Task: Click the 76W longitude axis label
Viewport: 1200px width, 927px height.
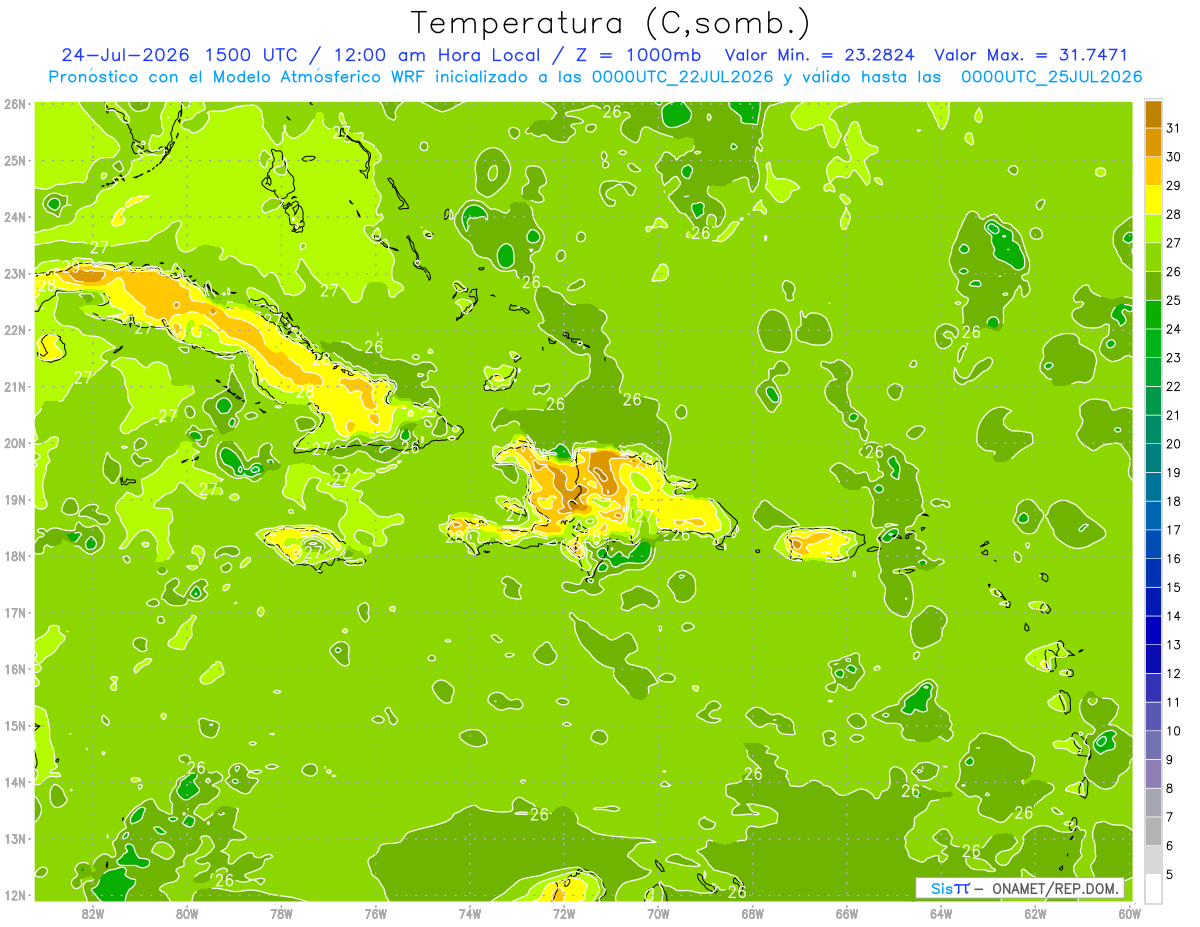Action: click(x=375, y=912)
